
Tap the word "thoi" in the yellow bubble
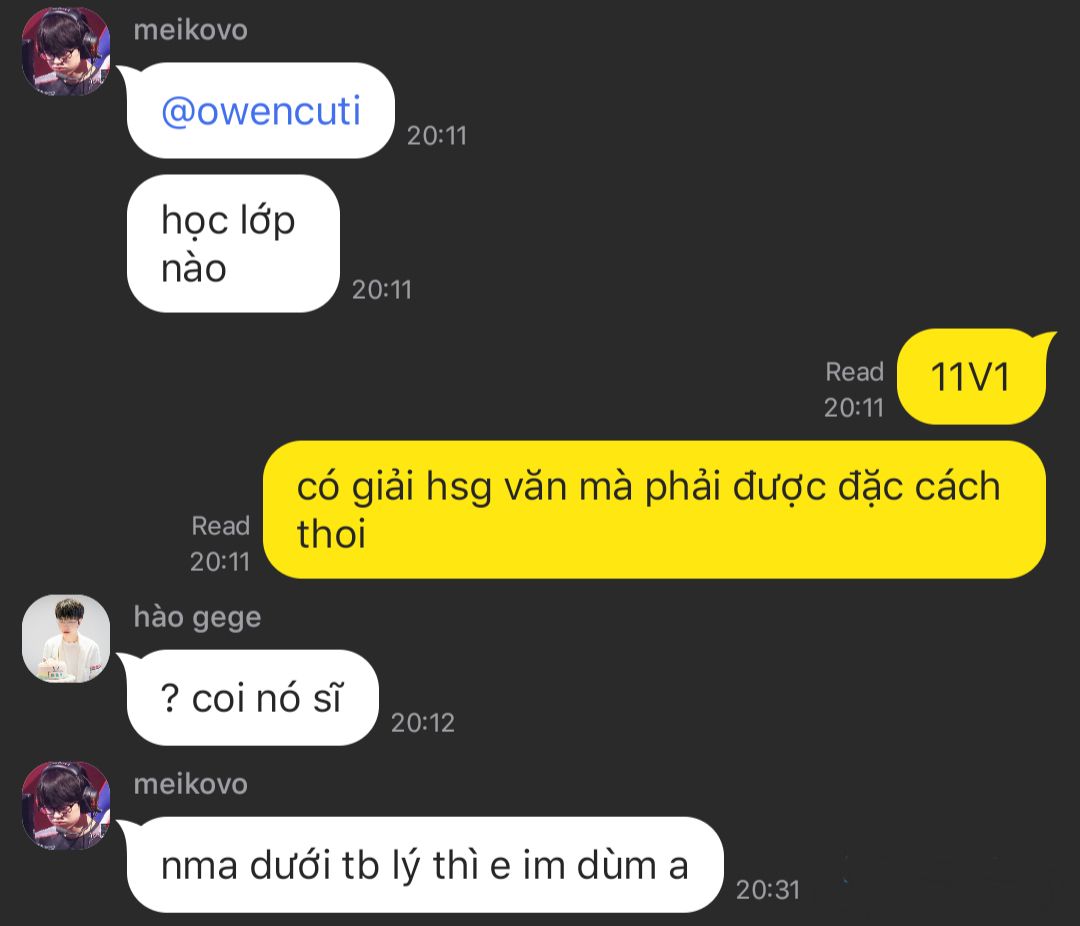[331, 534]
